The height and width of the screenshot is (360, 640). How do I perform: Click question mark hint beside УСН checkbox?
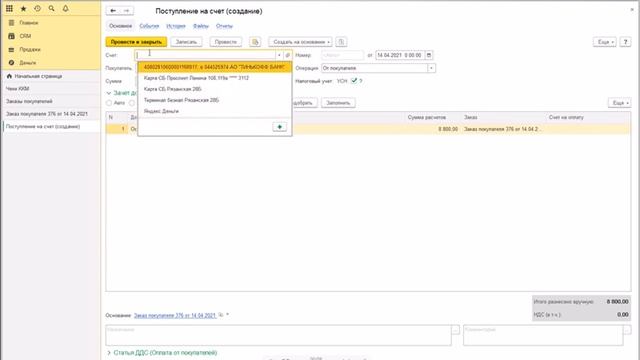(361, 81)
